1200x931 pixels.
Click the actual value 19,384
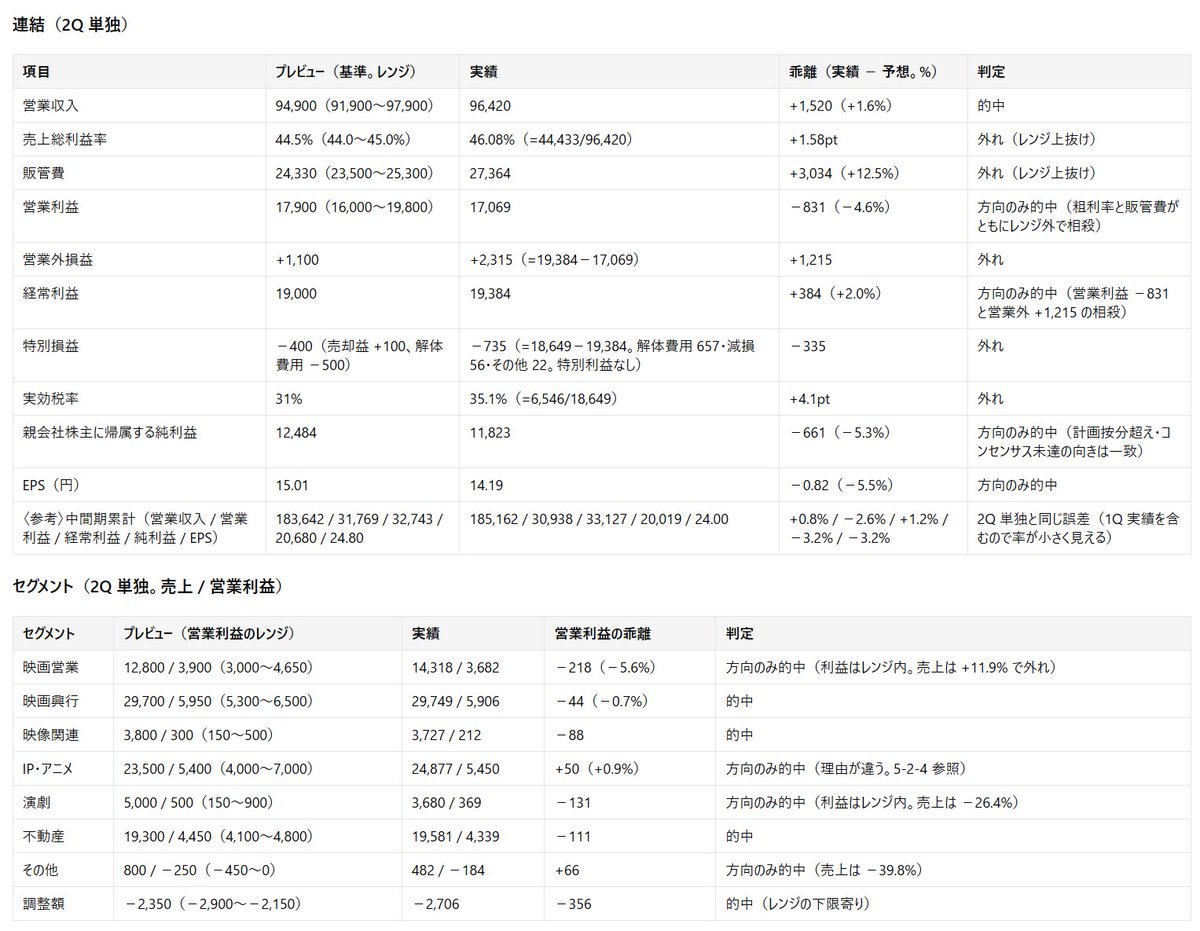[491, 293]
